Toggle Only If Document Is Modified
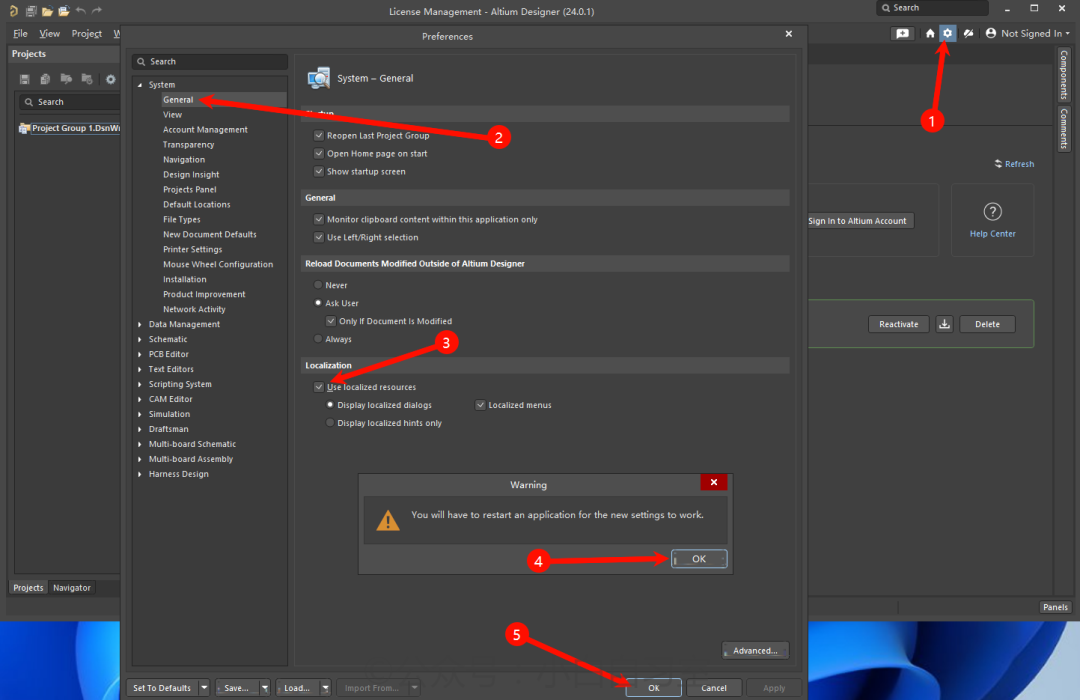The height and width of the screenshot is (700, 1080). tap(331, 321)
